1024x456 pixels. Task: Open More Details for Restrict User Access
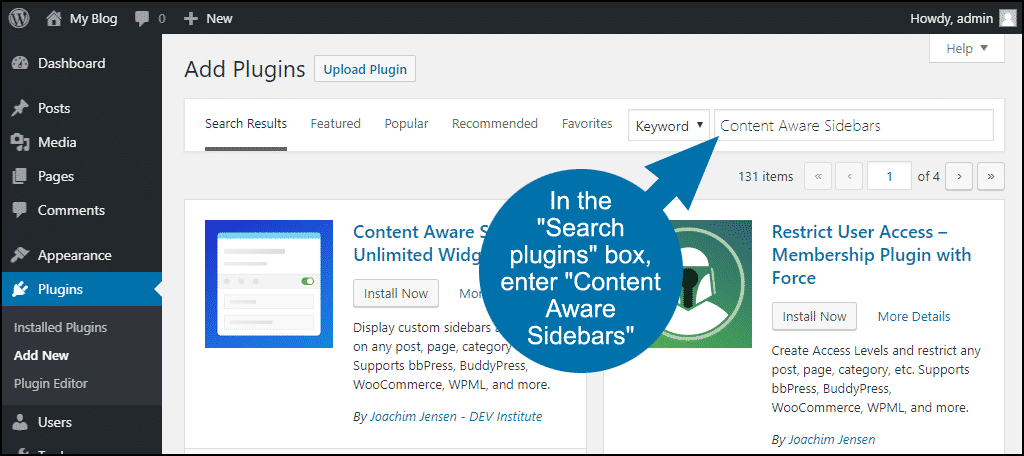914,317
